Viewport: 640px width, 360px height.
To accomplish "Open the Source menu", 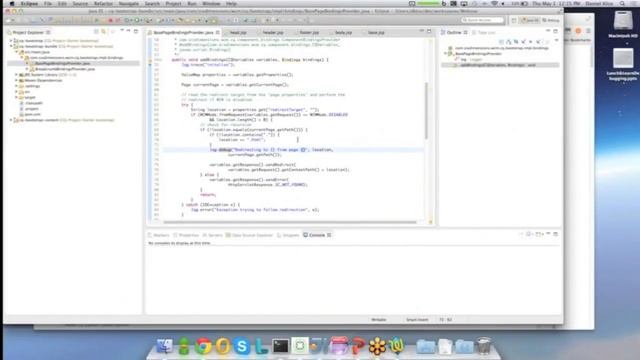I will click(80, 4).
